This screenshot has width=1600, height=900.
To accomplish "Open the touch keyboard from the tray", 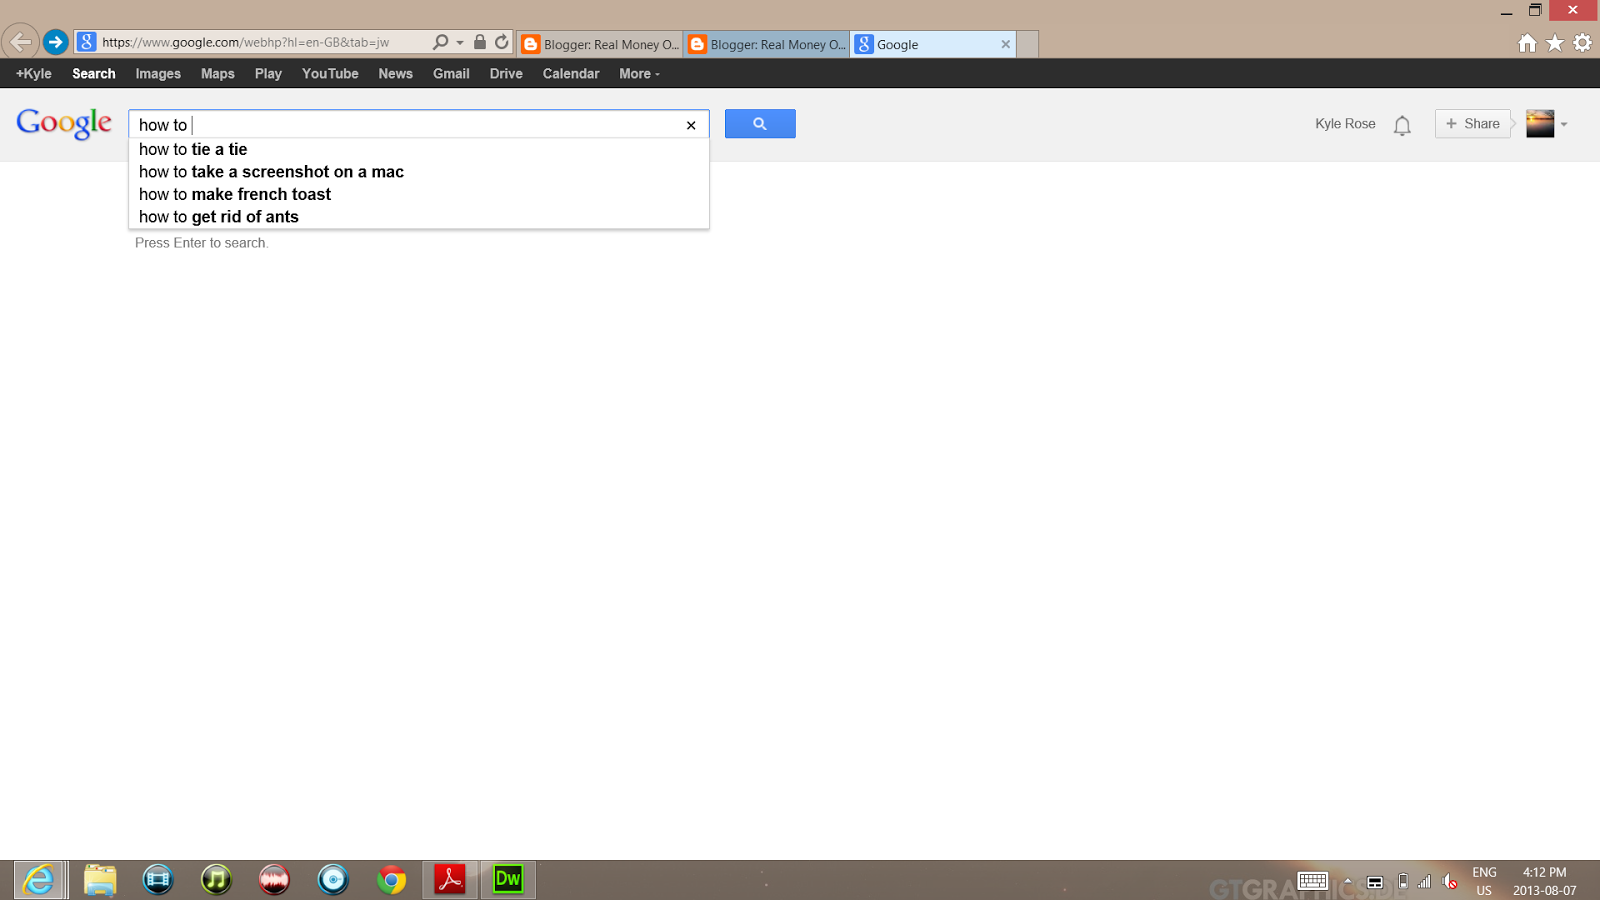I will [x=1312, y=881].
